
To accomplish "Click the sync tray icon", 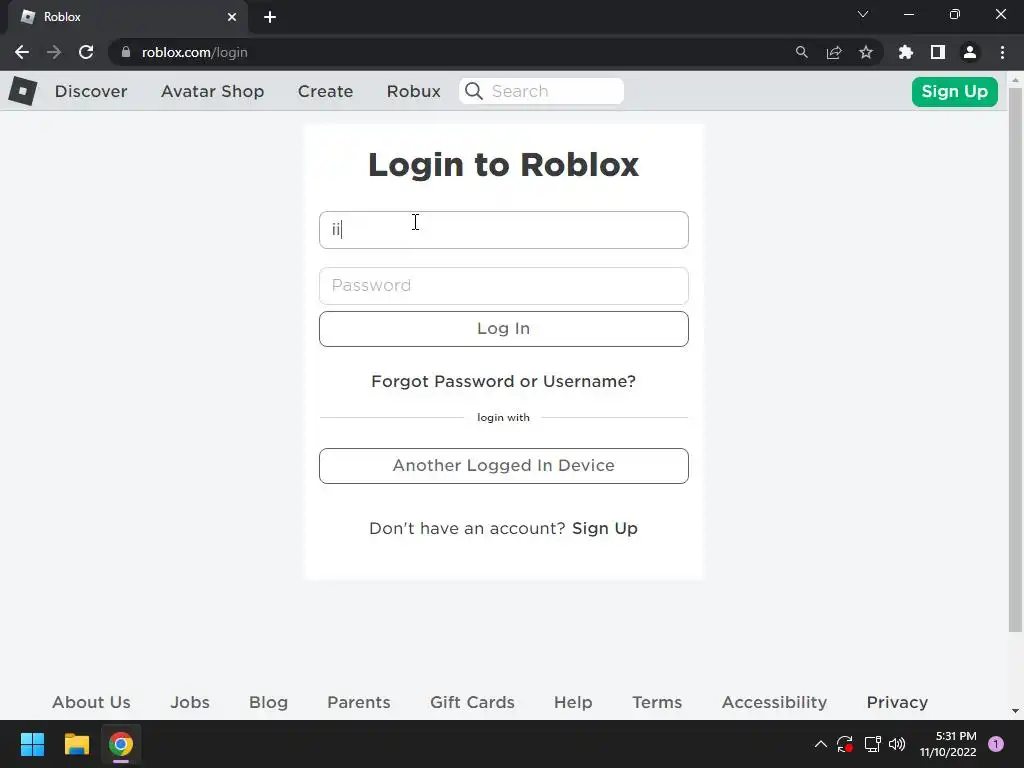I will coord(845,744).
